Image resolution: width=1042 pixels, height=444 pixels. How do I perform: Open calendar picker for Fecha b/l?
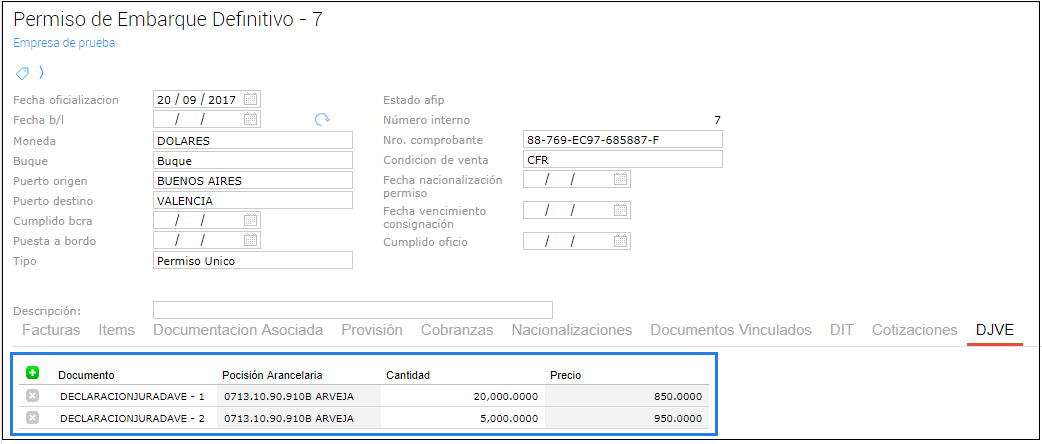coord(251,119)
